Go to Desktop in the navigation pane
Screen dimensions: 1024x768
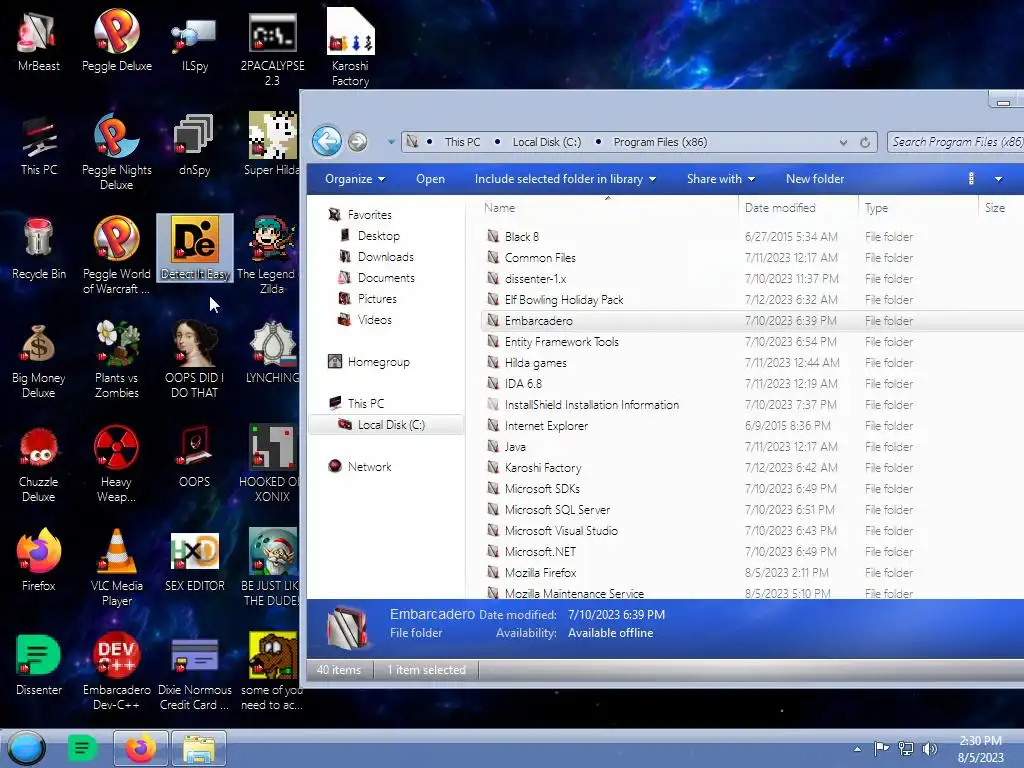pyautogui.click(x=378, y=236)
